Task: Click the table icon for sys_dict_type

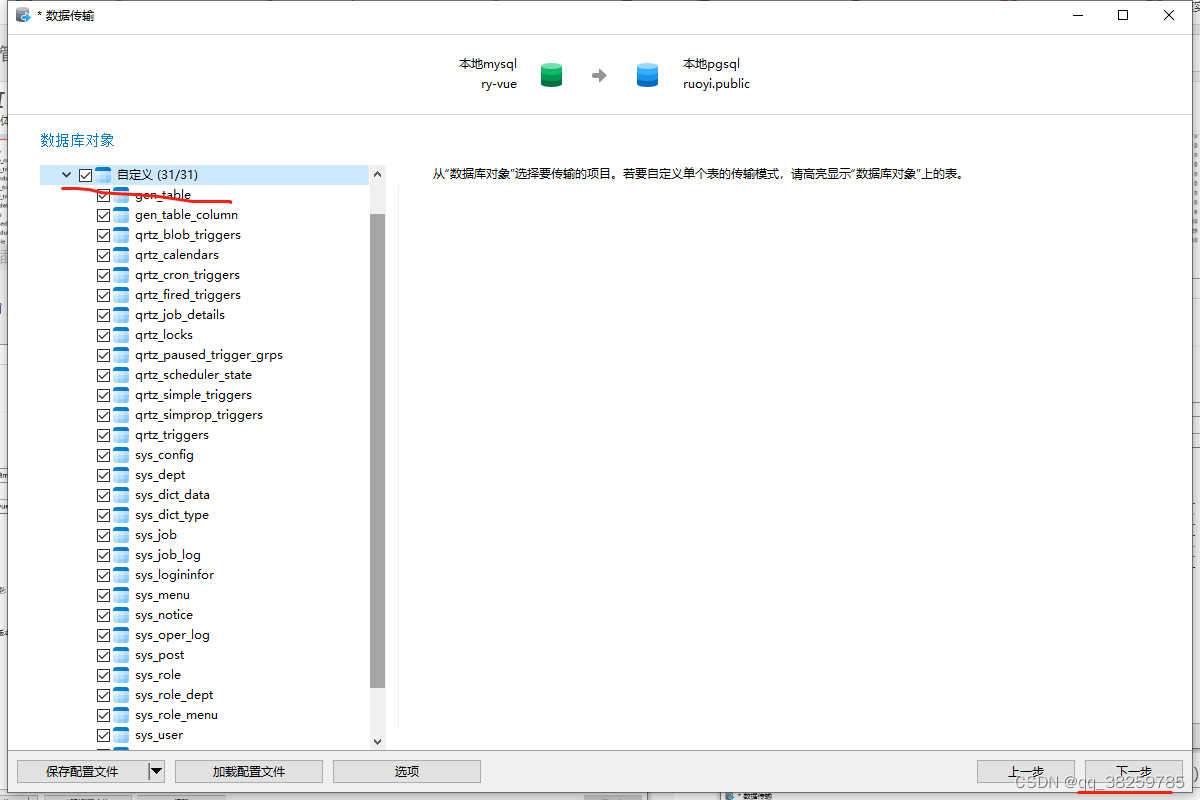Action: [x=121, y=515]
